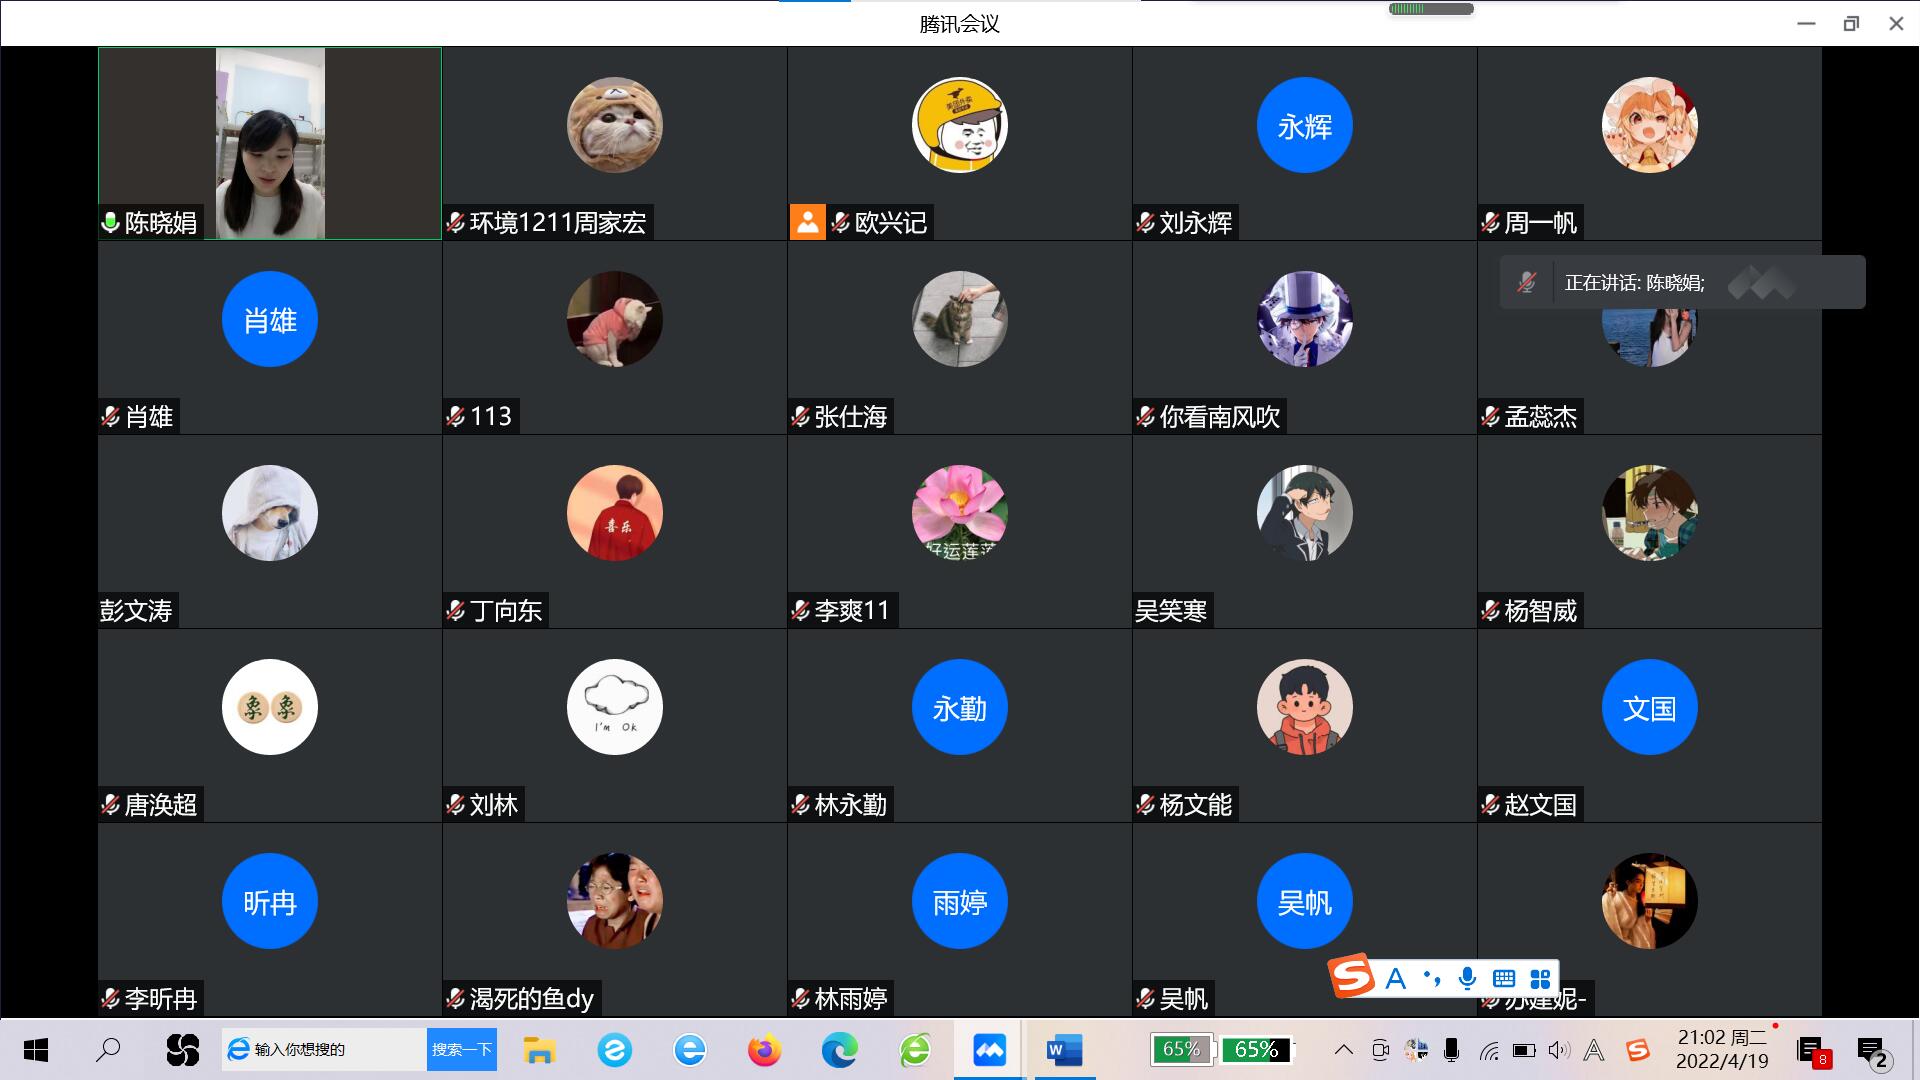Toggle Sogou punctuation mode icon
The width and height of the screenshot is (1920, 1080).
pos(1432,978)
